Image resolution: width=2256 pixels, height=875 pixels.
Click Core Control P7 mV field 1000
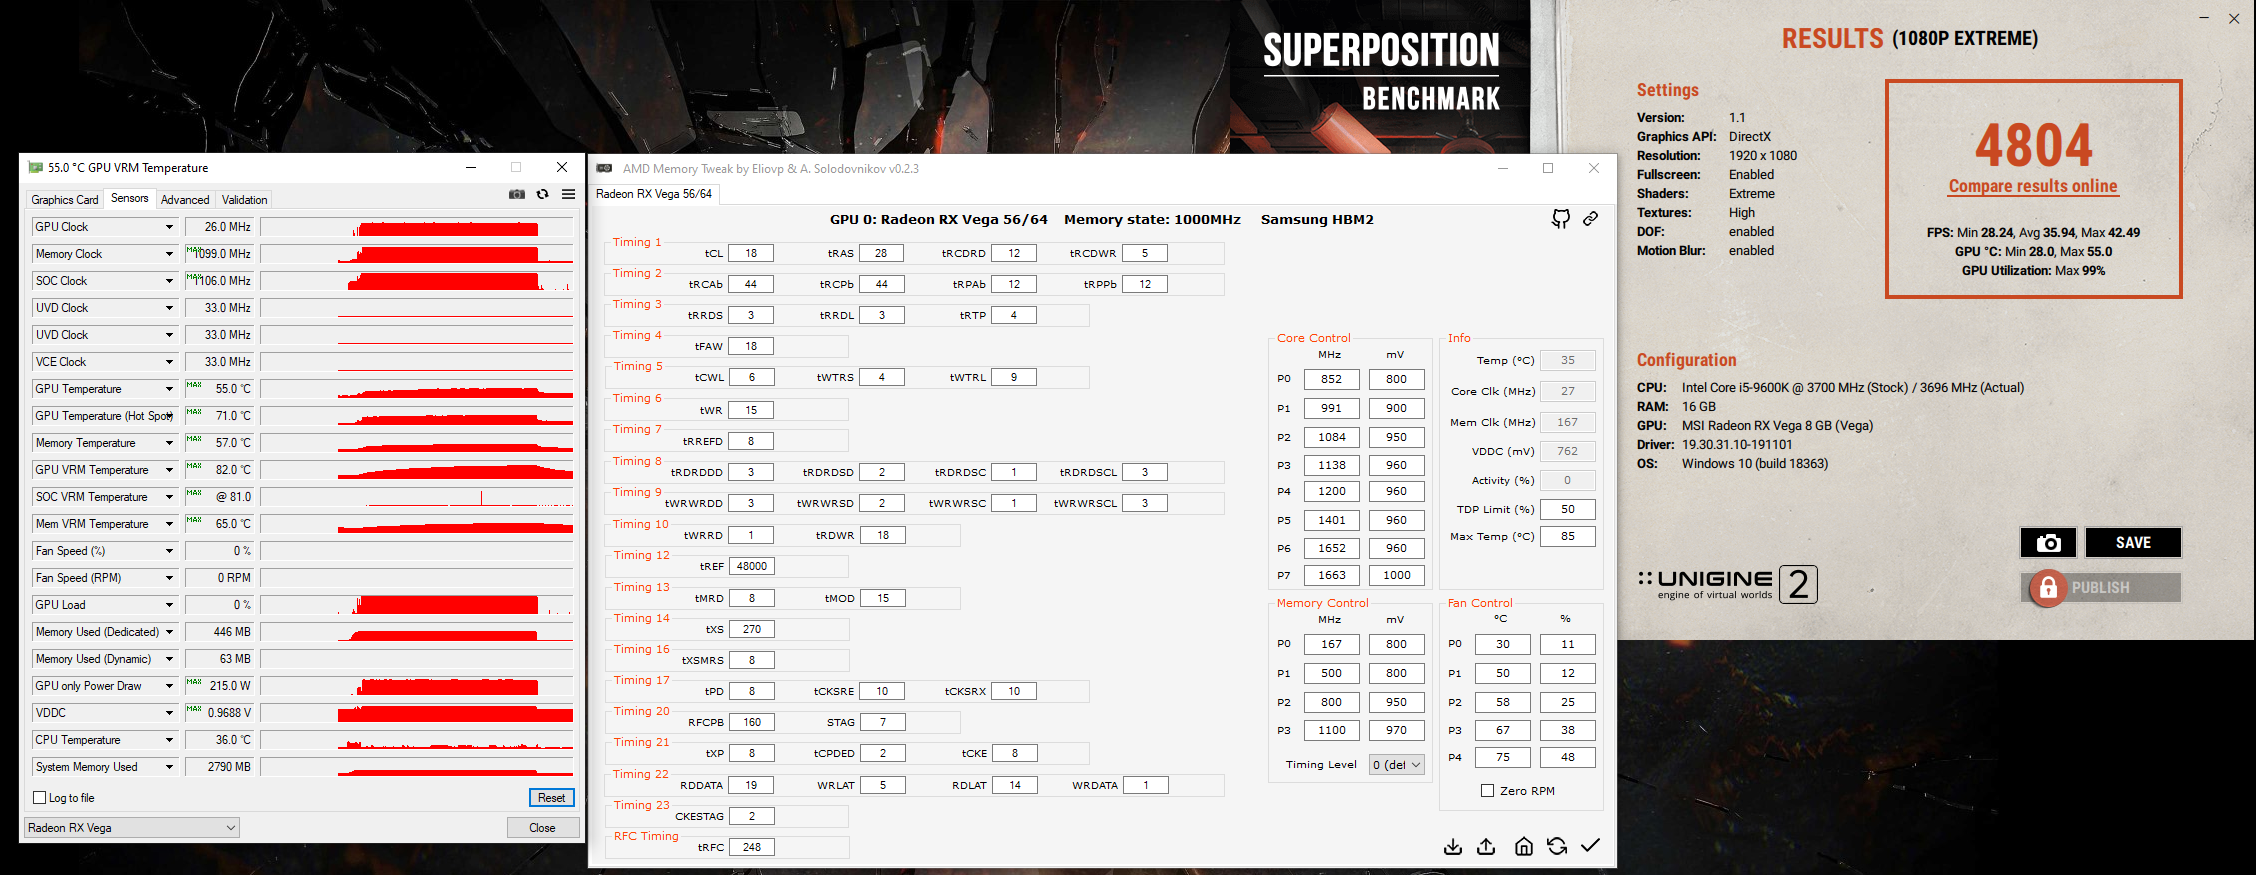click(1397, 575)
